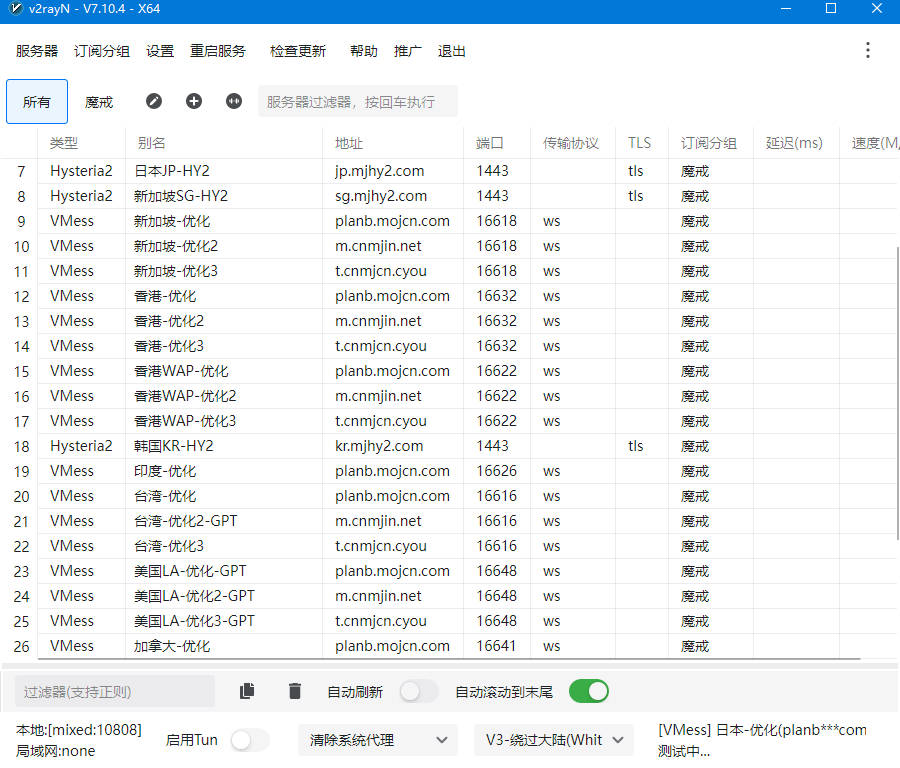Click 重启服务 in the menu bar
Viewport: 900px width, 768px height.
[218, 51]
